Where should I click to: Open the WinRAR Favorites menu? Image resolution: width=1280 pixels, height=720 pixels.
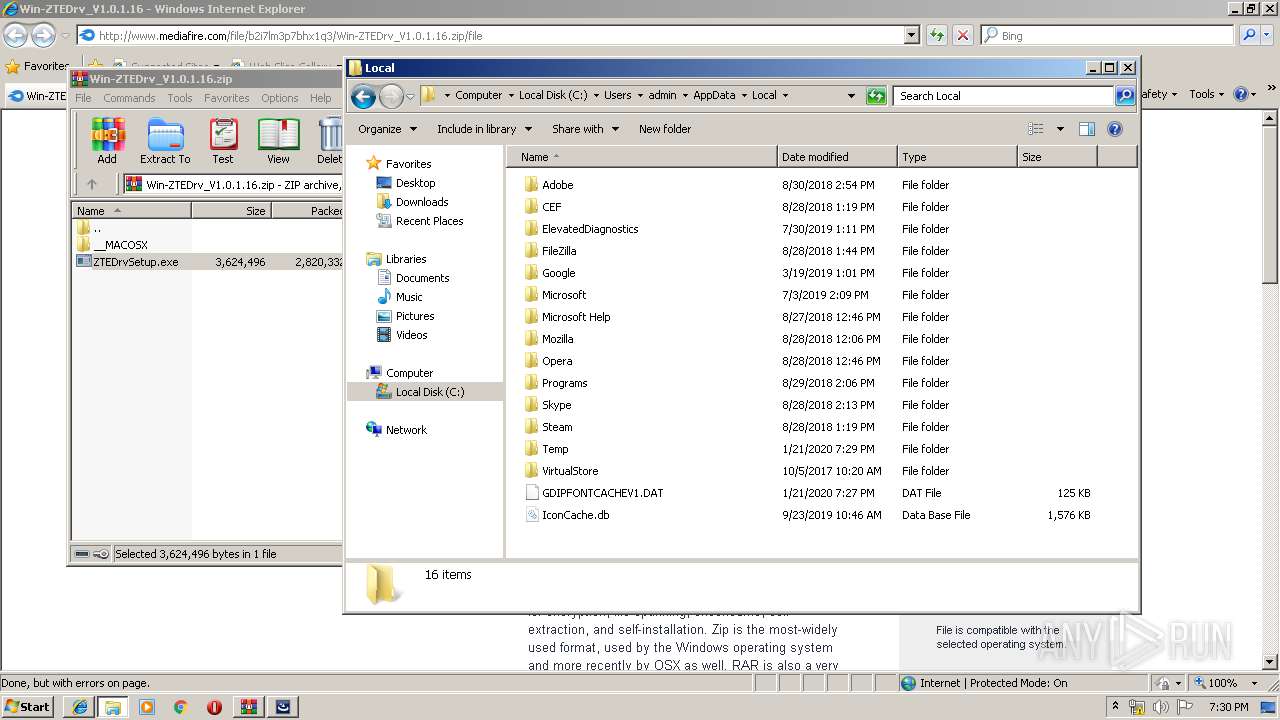pos(227,98)
